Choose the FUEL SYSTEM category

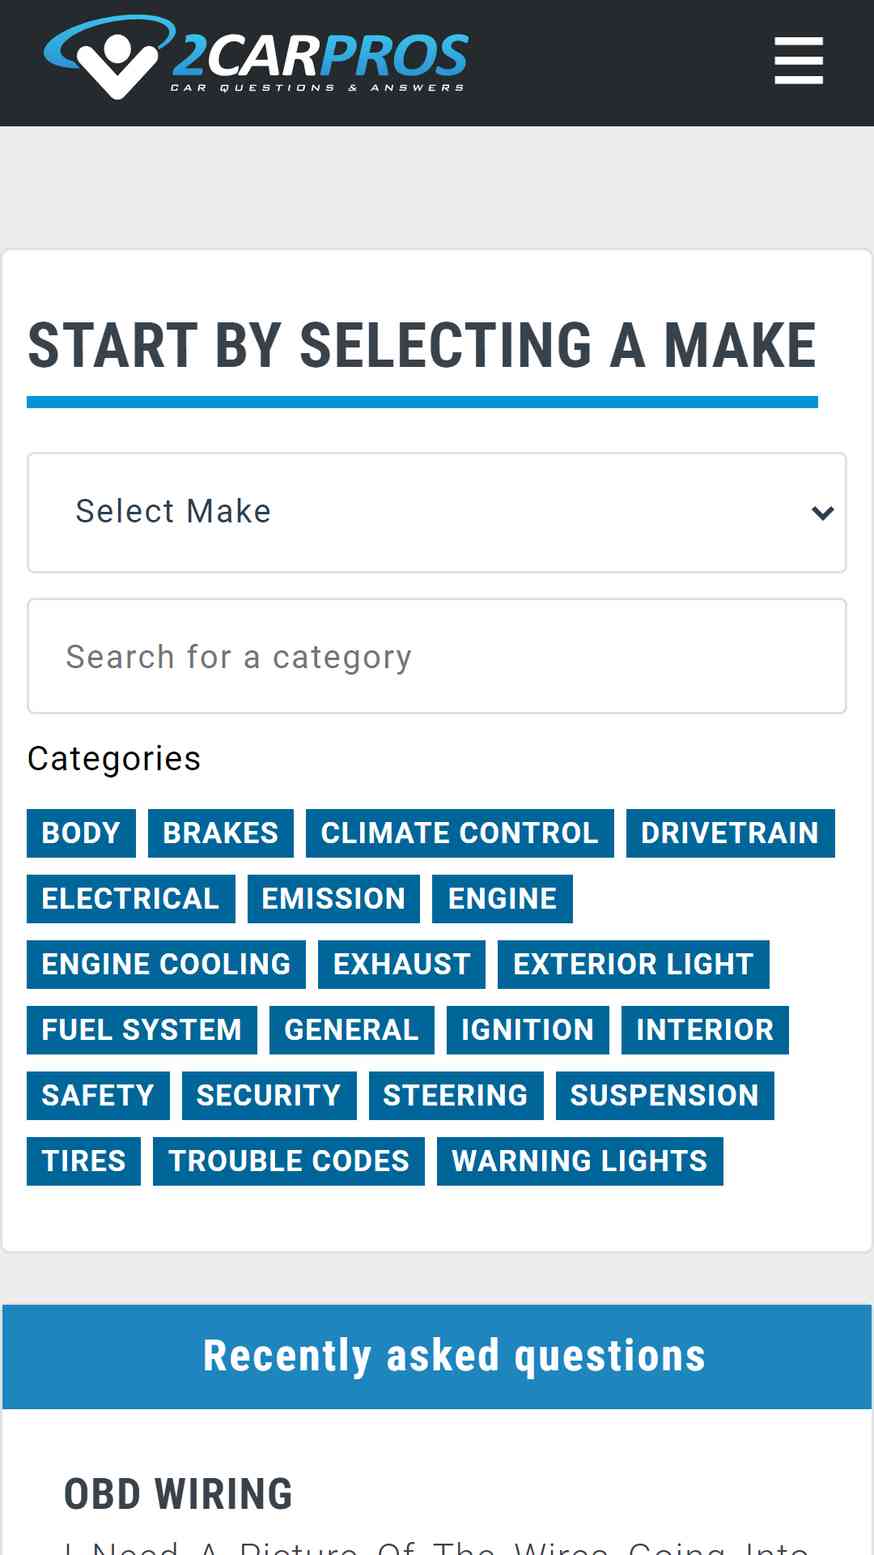tap(142, 1030)
